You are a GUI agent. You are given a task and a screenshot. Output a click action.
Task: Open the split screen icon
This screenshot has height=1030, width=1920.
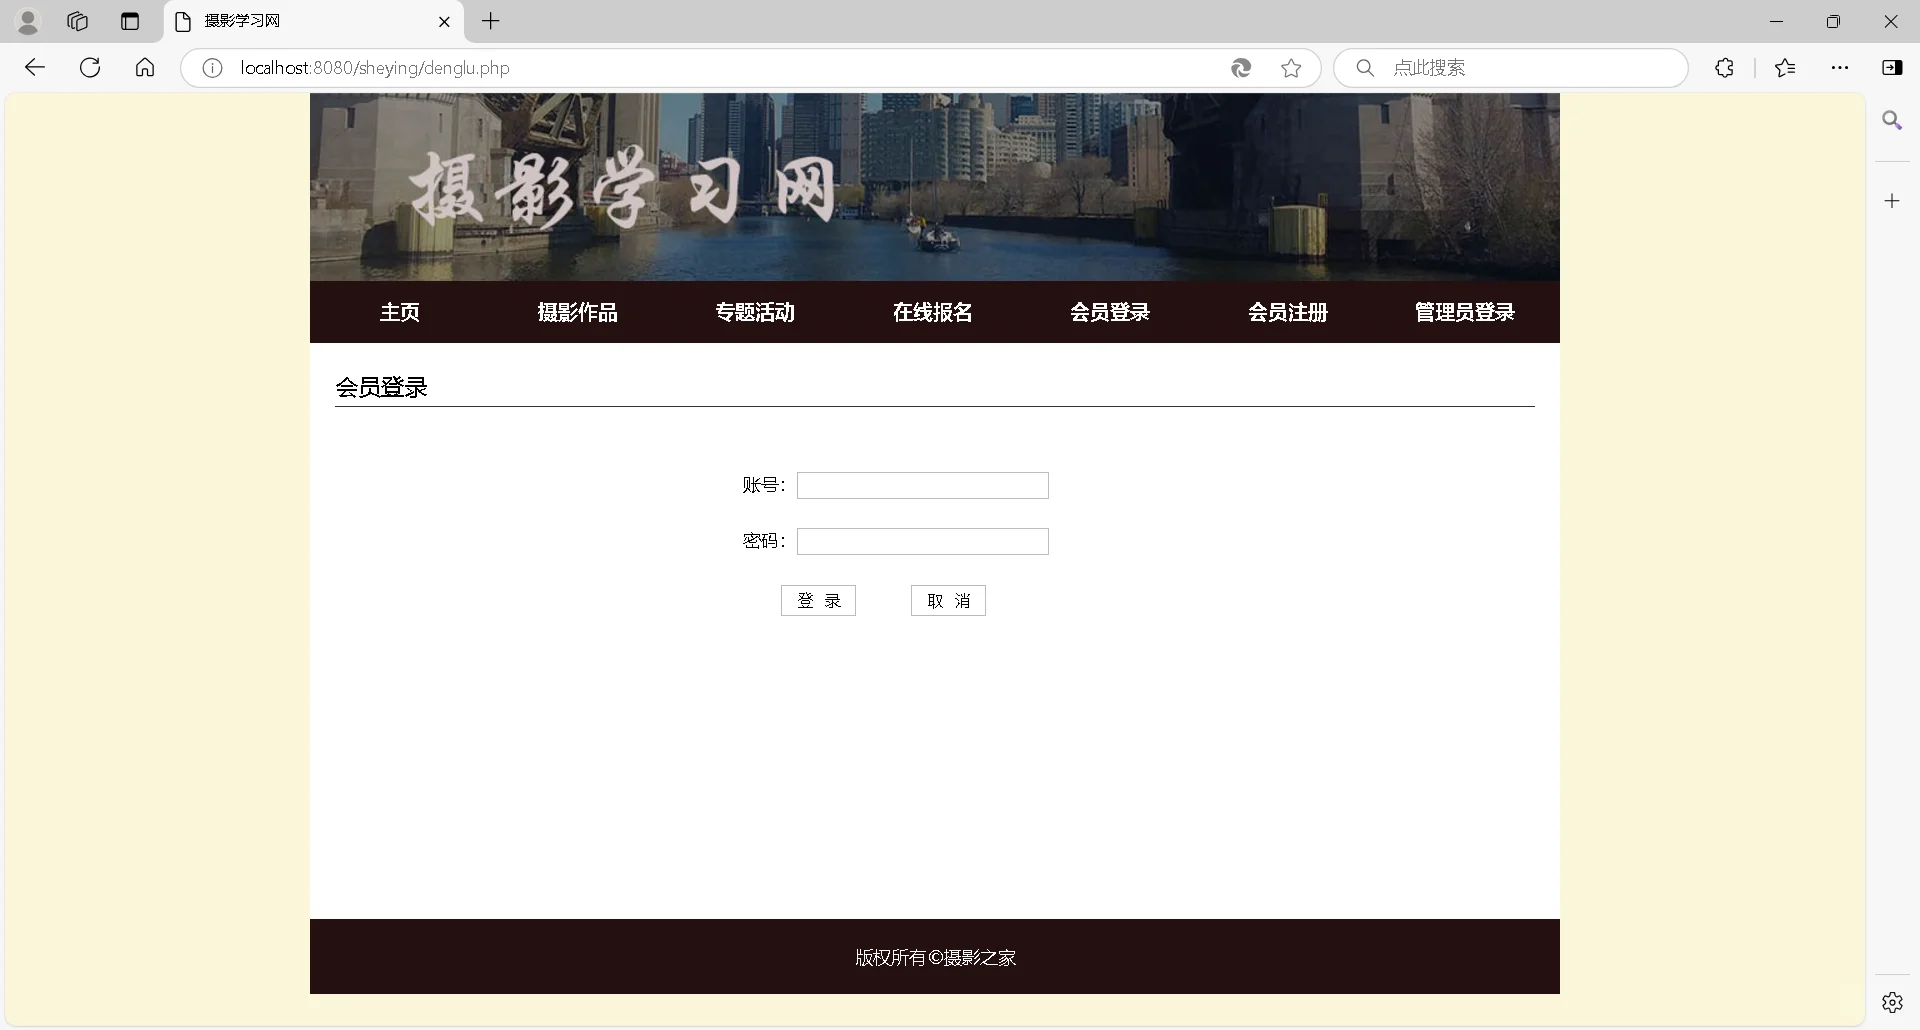1893,67
